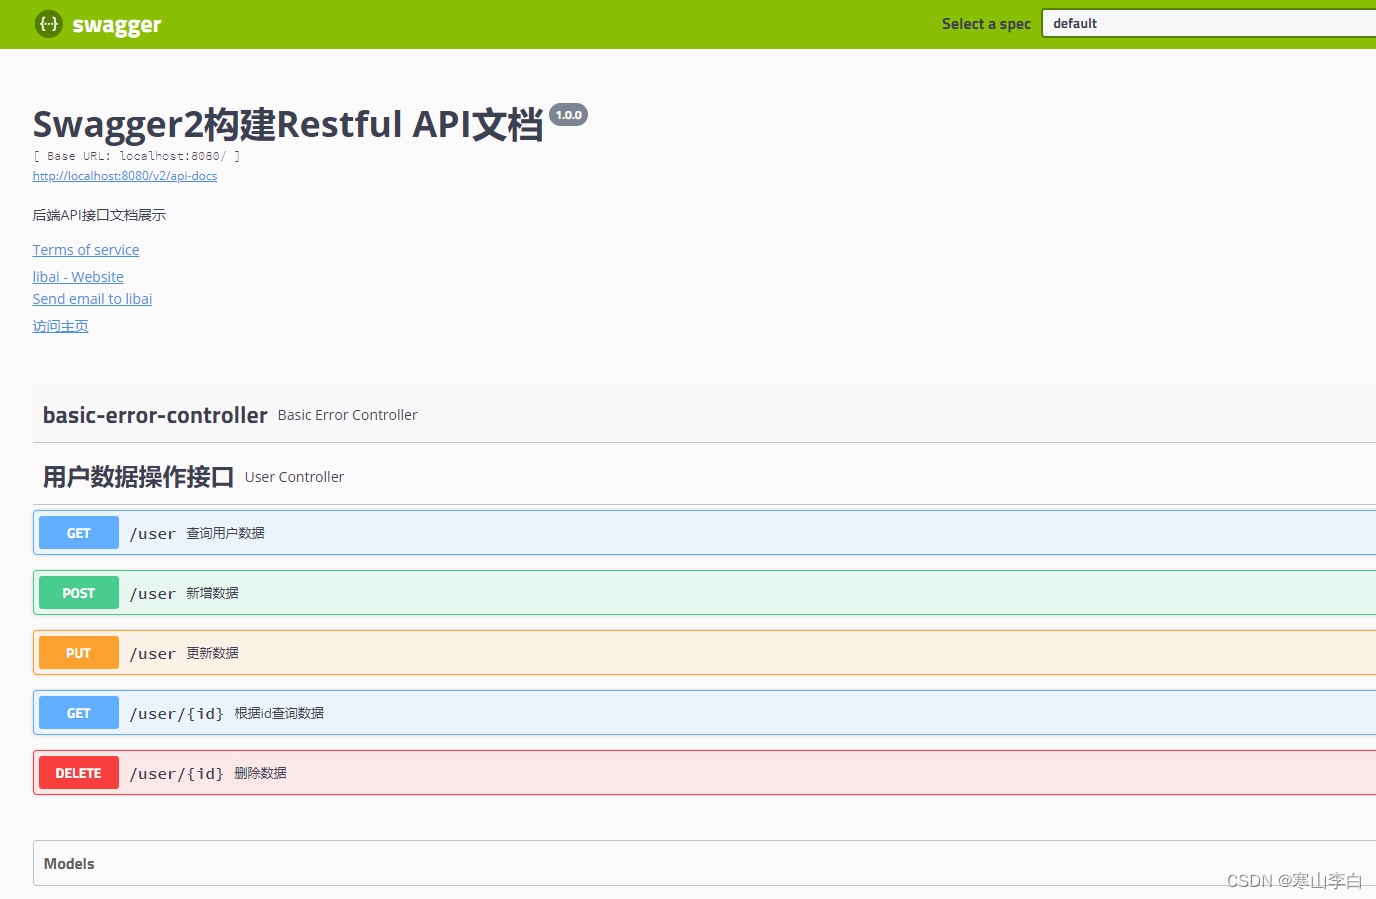Click the Swagger2构建Restful API文档 title
The image size is (1376, 899).
[288, 124]
